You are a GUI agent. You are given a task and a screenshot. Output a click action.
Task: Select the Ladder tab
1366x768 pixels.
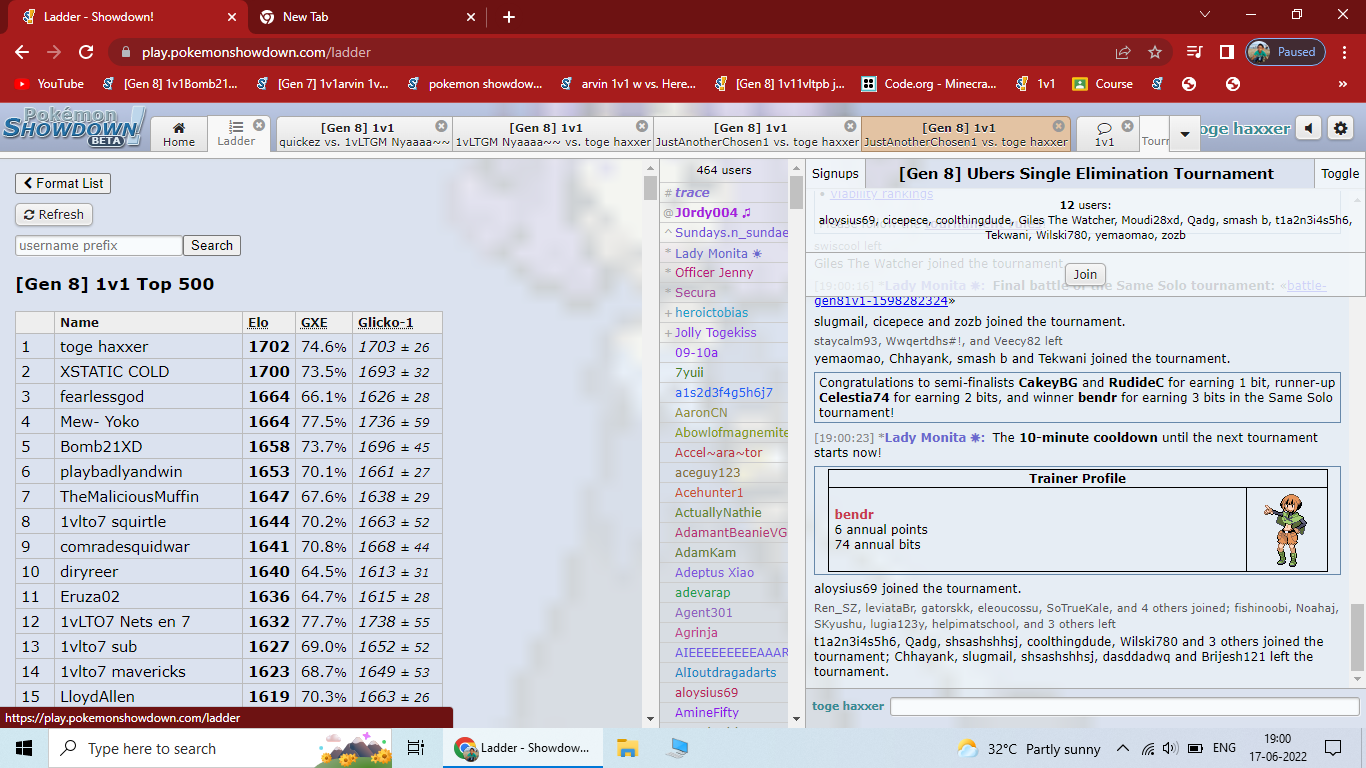point(236,134)
